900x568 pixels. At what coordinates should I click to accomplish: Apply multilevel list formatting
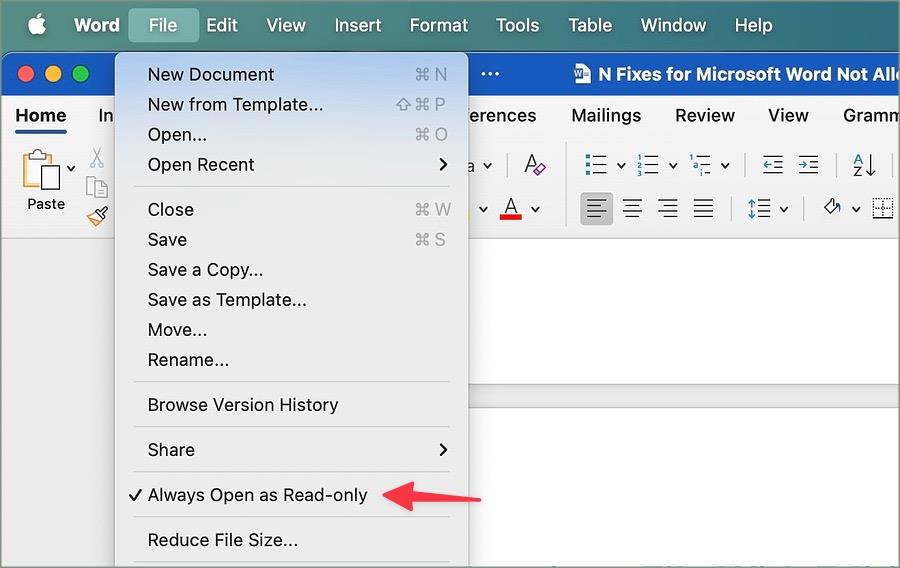(700, 165)
